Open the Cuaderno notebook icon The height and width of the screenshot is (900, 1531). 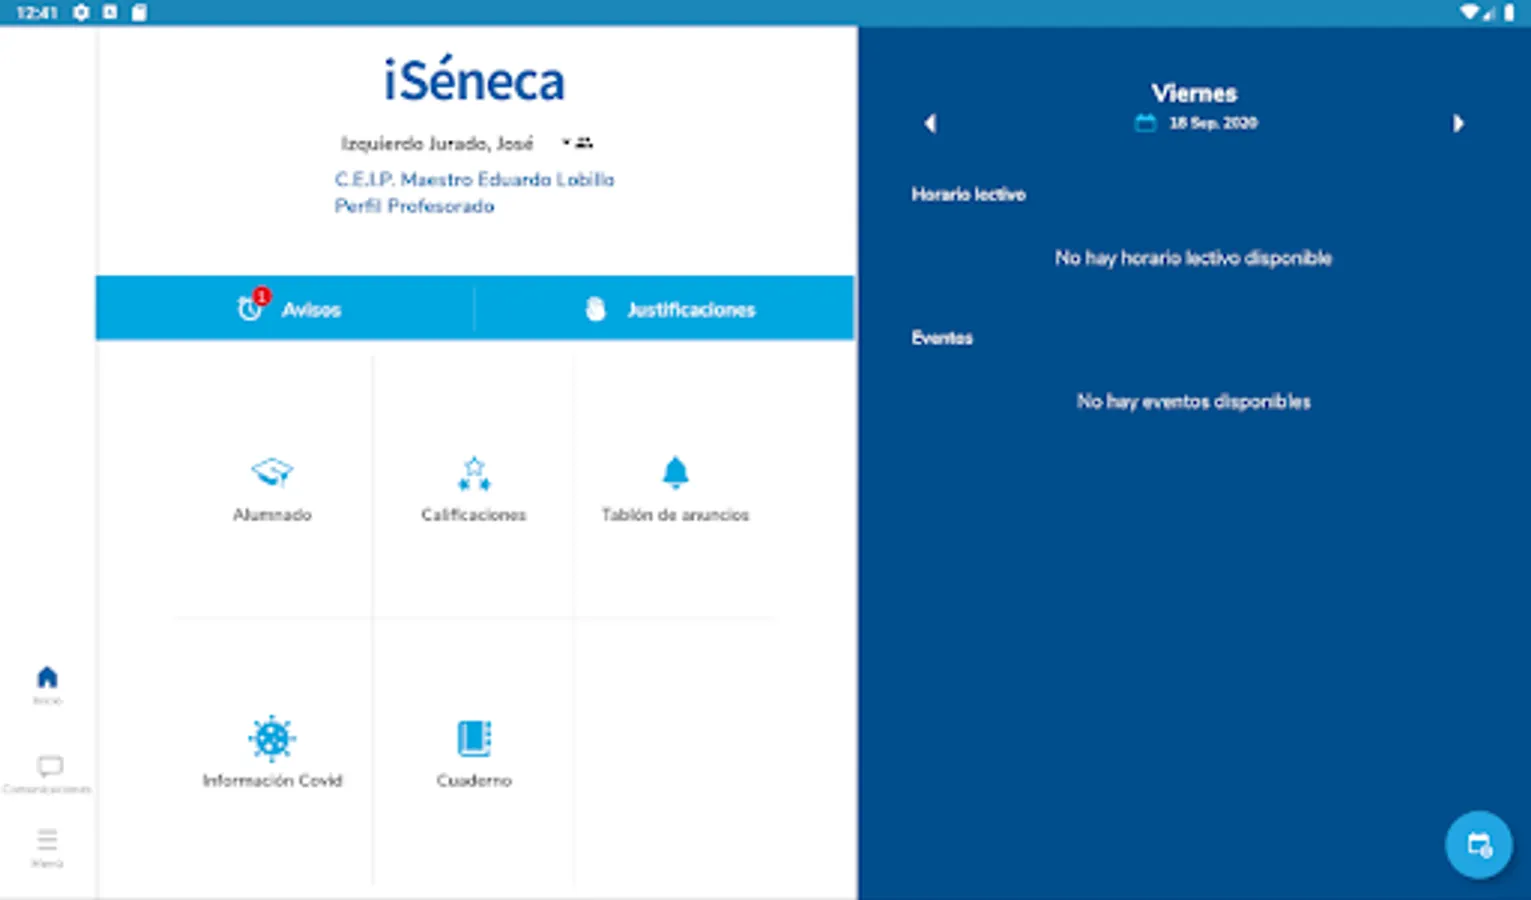click(x=474, y=739)
